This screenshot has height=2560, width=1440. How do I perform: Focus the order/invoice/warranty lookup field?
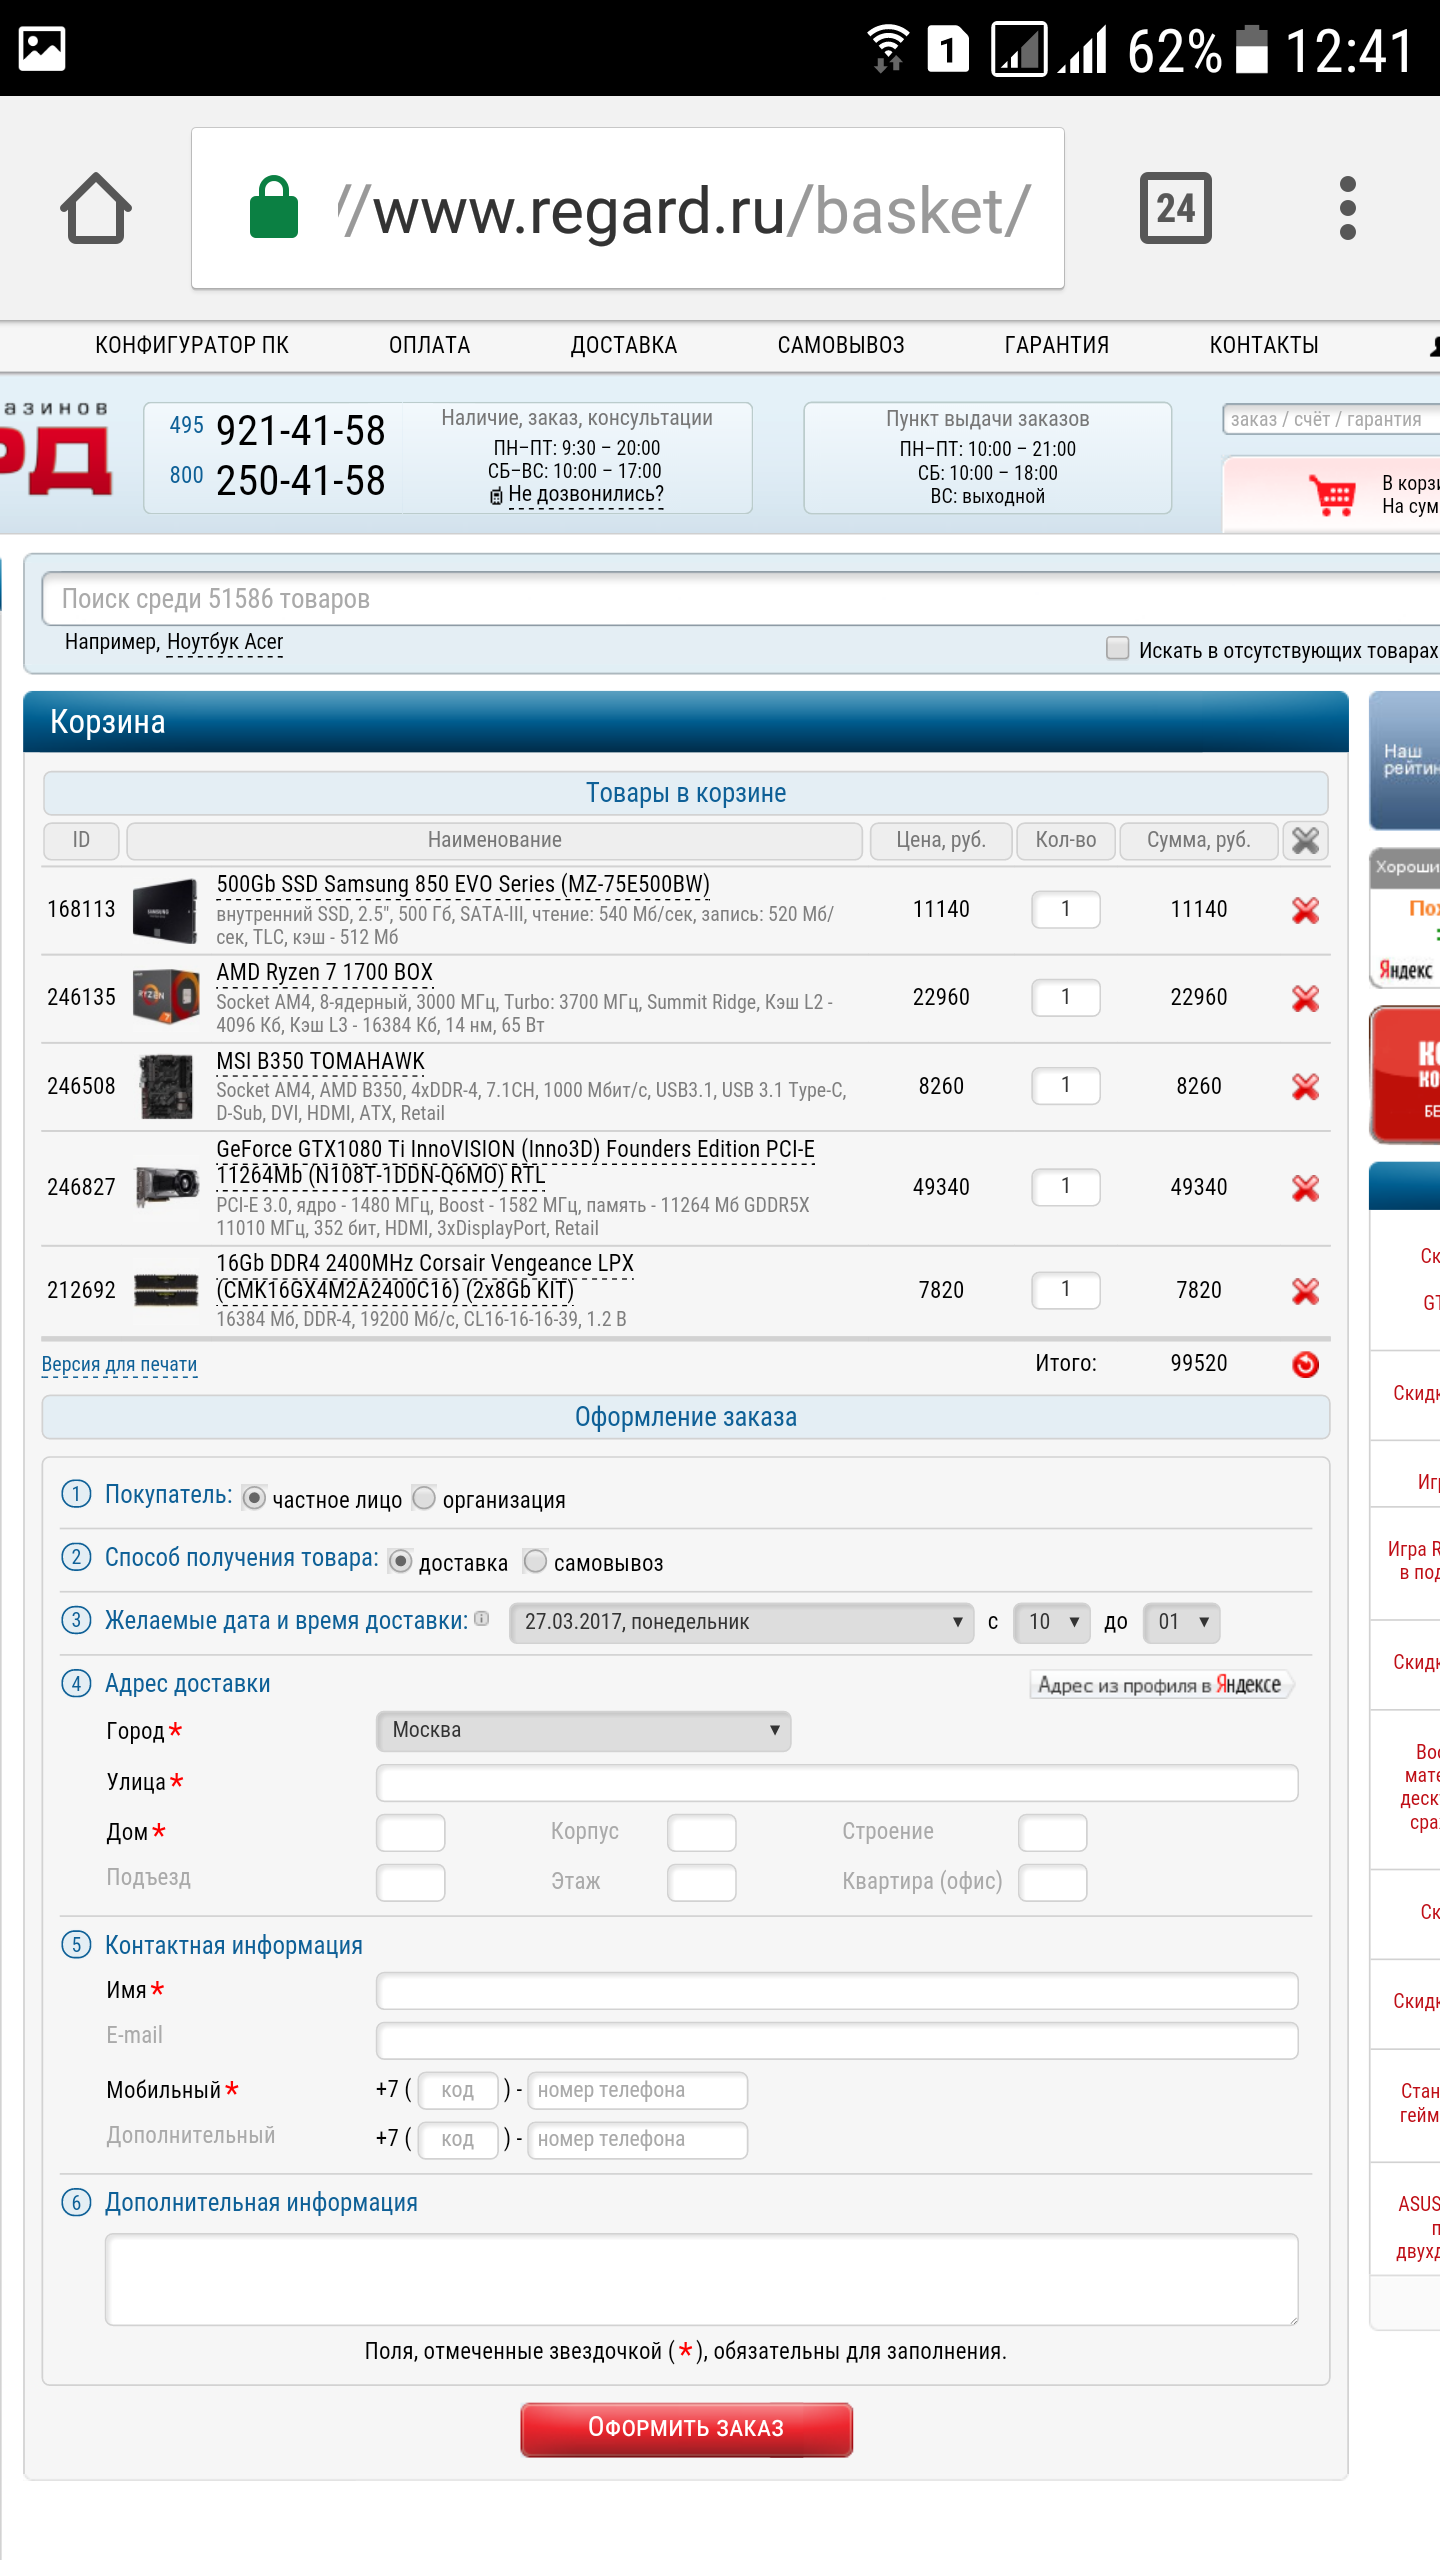(1331, 419)
